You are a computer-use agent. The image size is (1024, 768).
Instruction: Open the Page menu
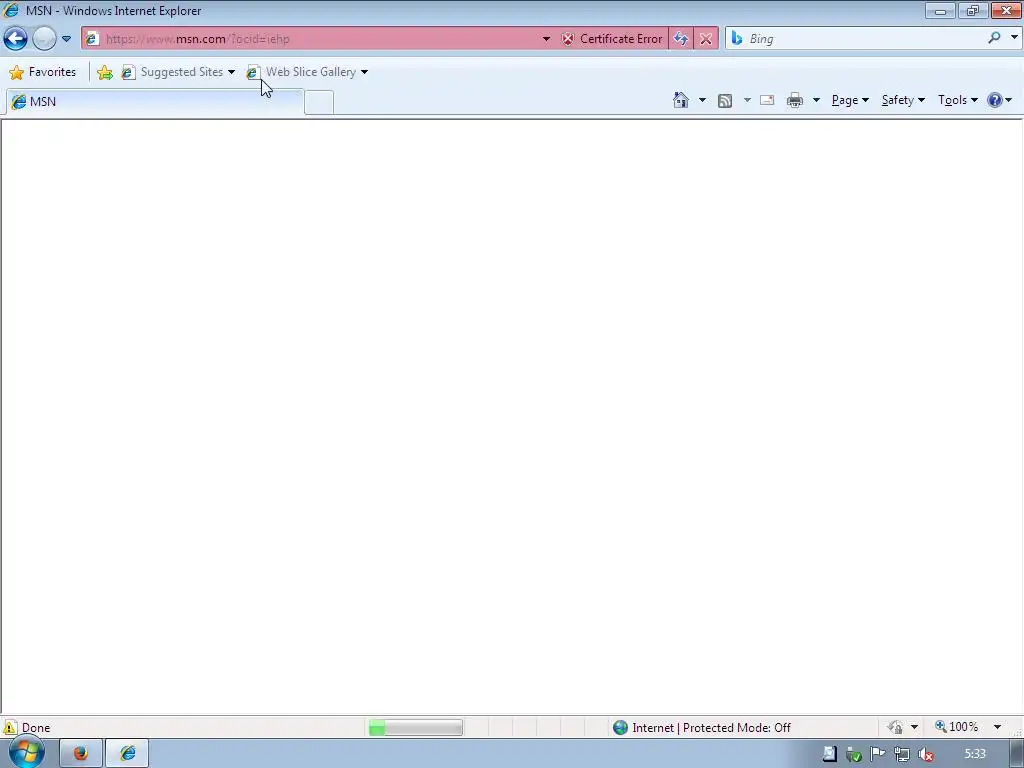tap(850, 100)
